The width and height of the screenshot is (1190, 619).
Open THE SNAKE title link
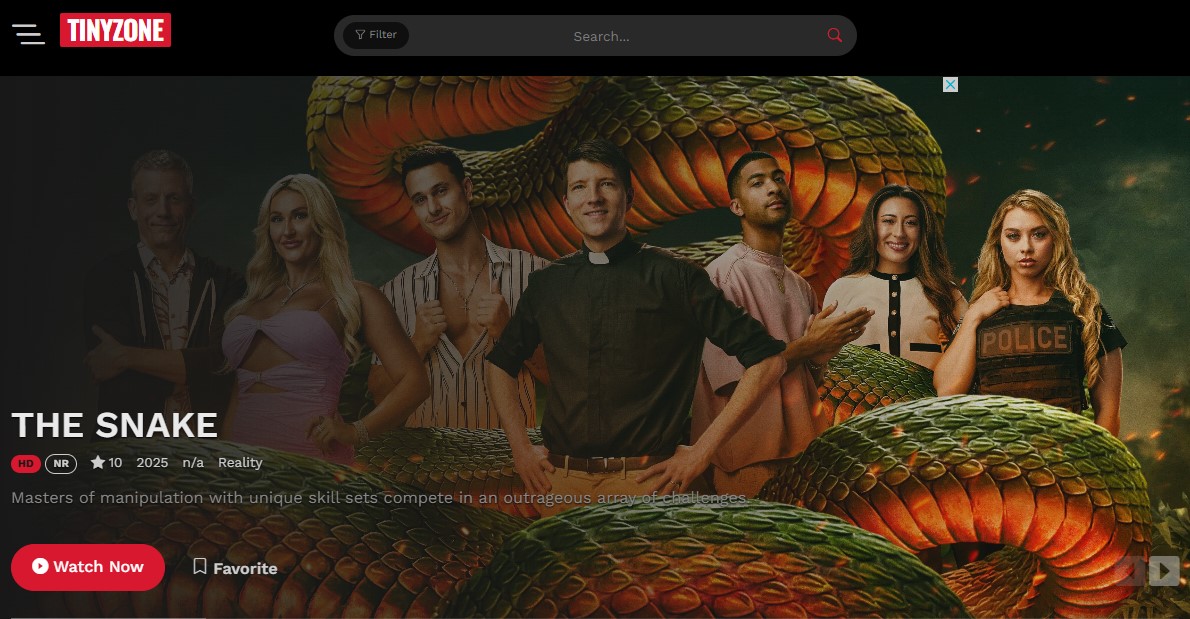tap(114, 425)
